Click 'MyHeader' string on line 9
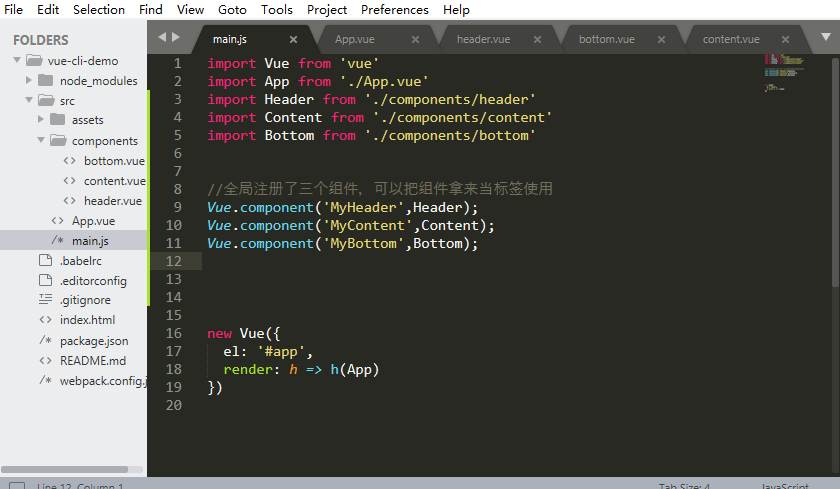Viewport: 840px width, 489px height. click(x=363, y=207)
